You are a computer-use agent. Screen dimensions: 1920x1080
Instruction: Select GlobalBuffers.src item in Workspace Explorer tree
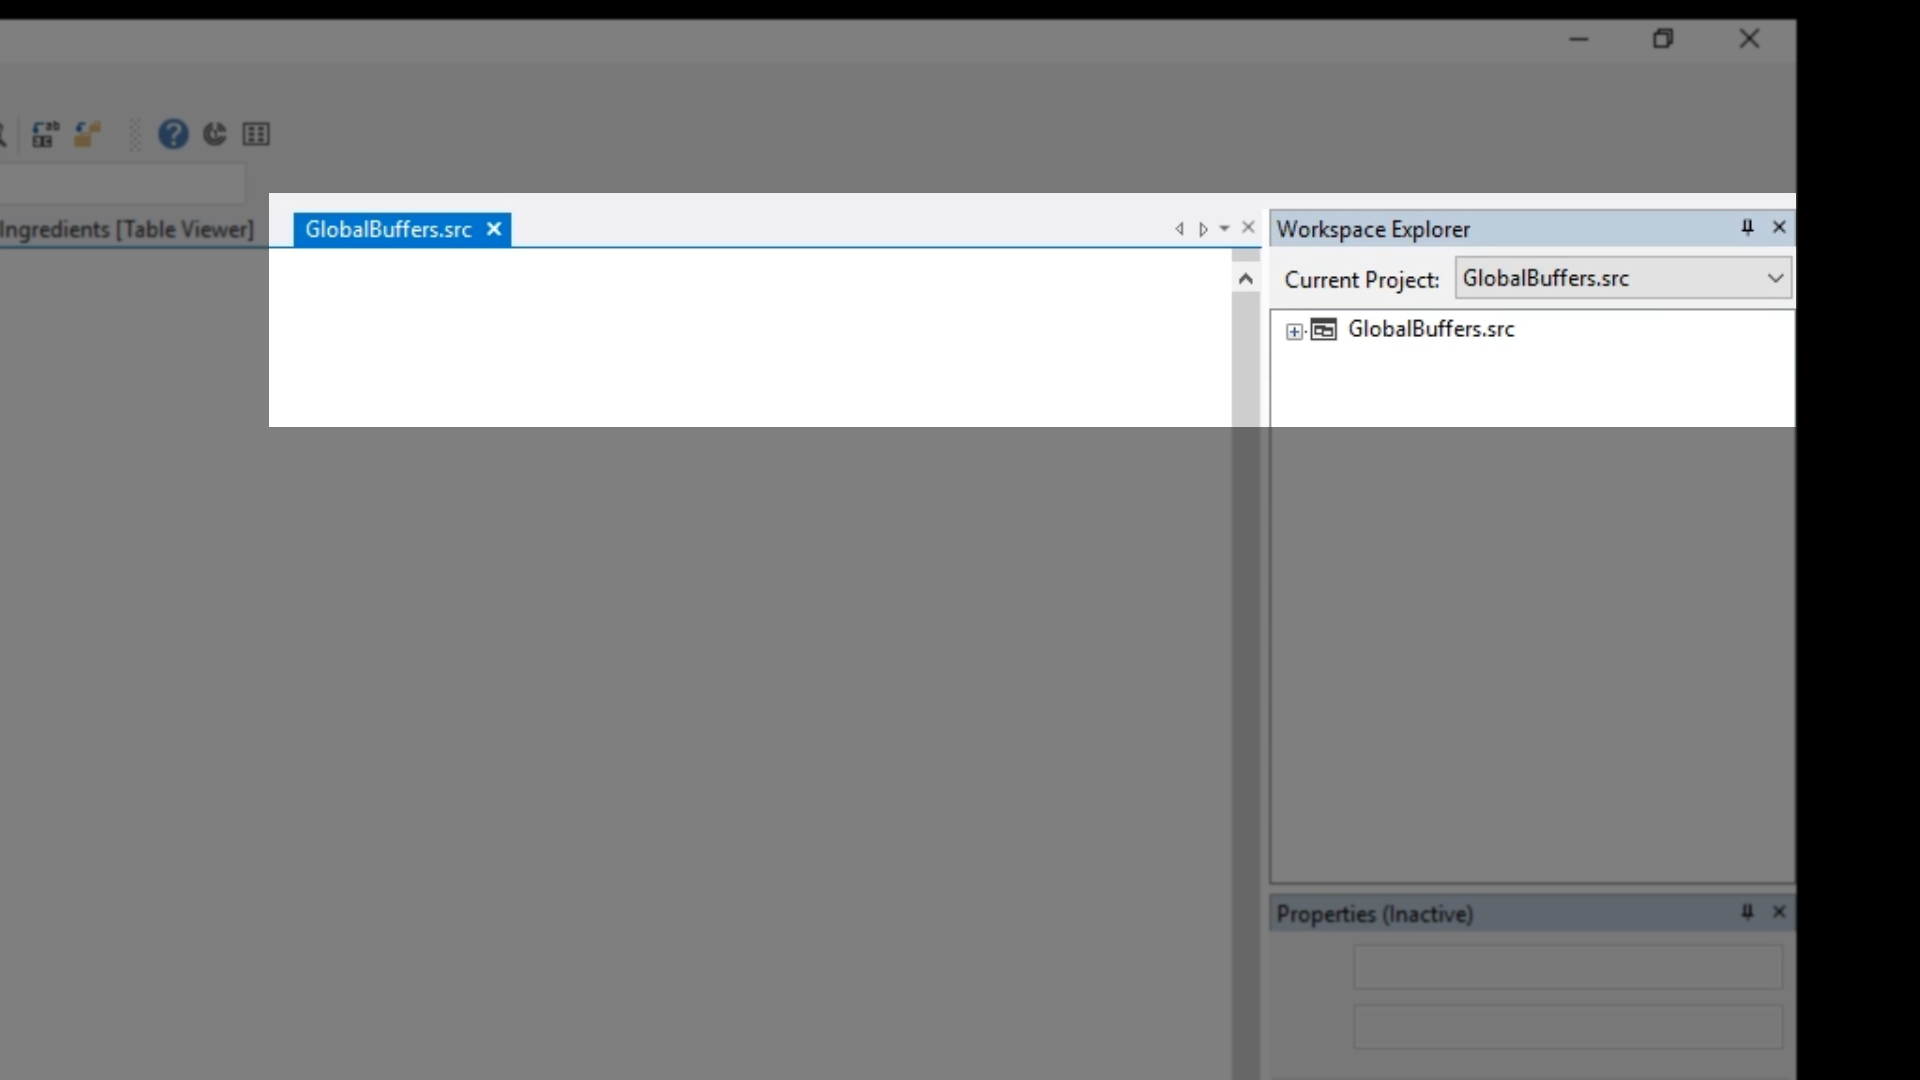coord(1430,329)
